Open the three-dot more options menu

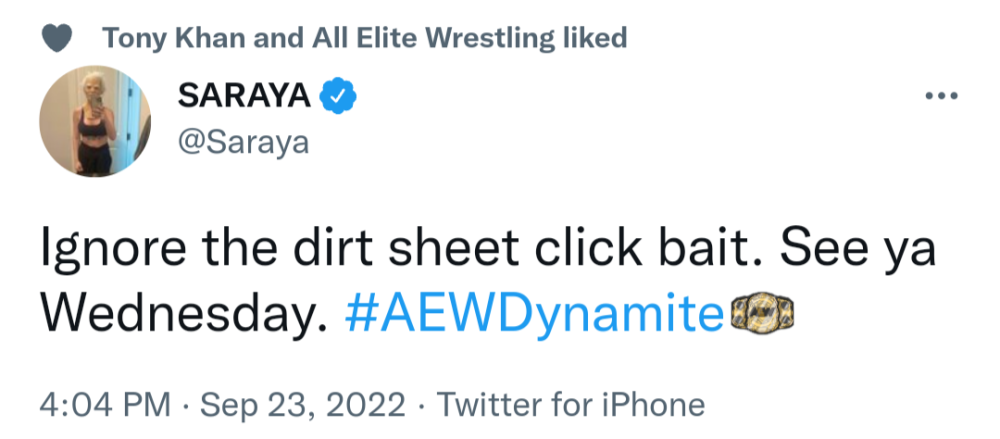[x=943, y=96]
